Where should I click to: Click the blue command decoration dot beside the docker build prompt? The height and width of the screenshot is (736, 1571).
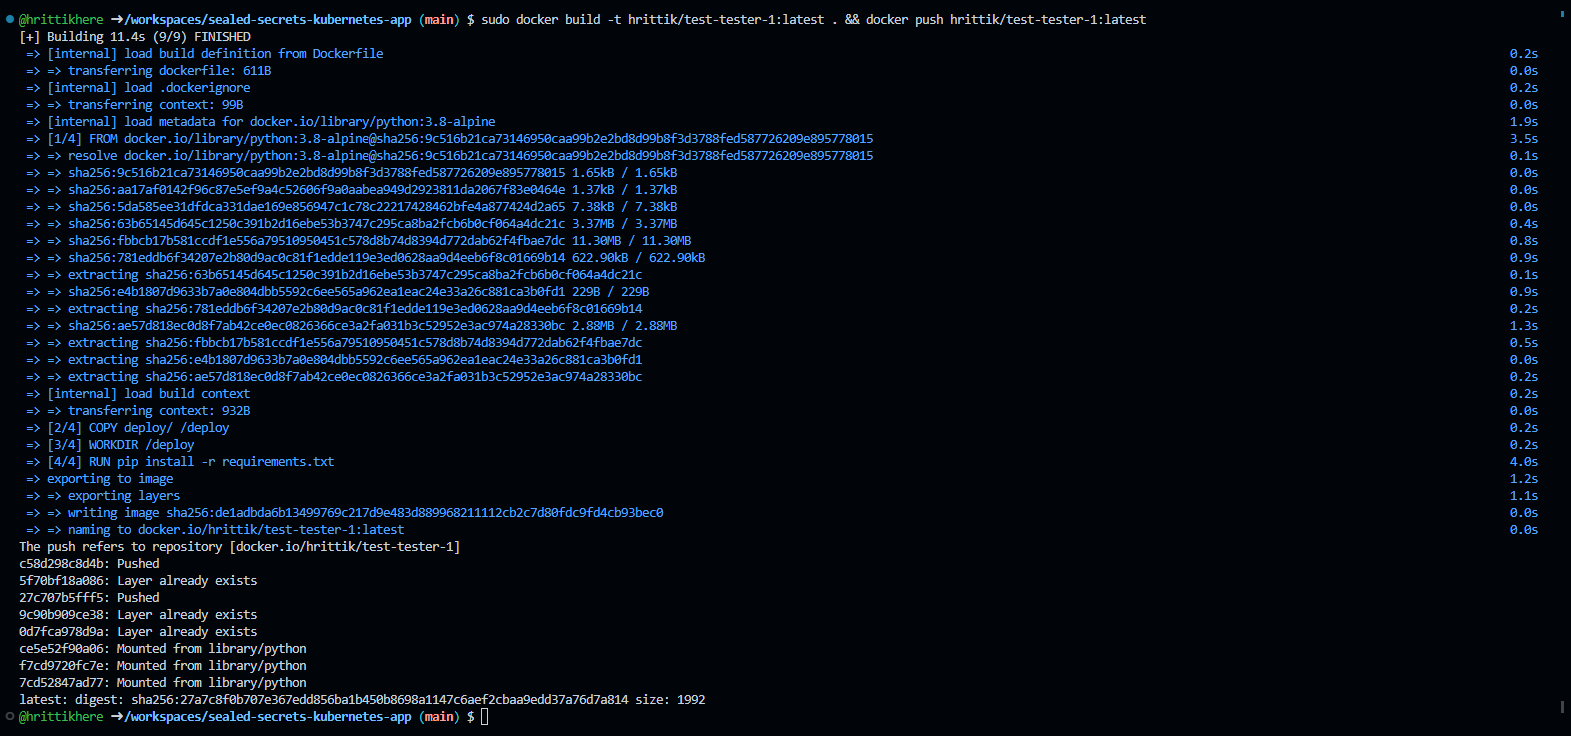pos(10,19)
